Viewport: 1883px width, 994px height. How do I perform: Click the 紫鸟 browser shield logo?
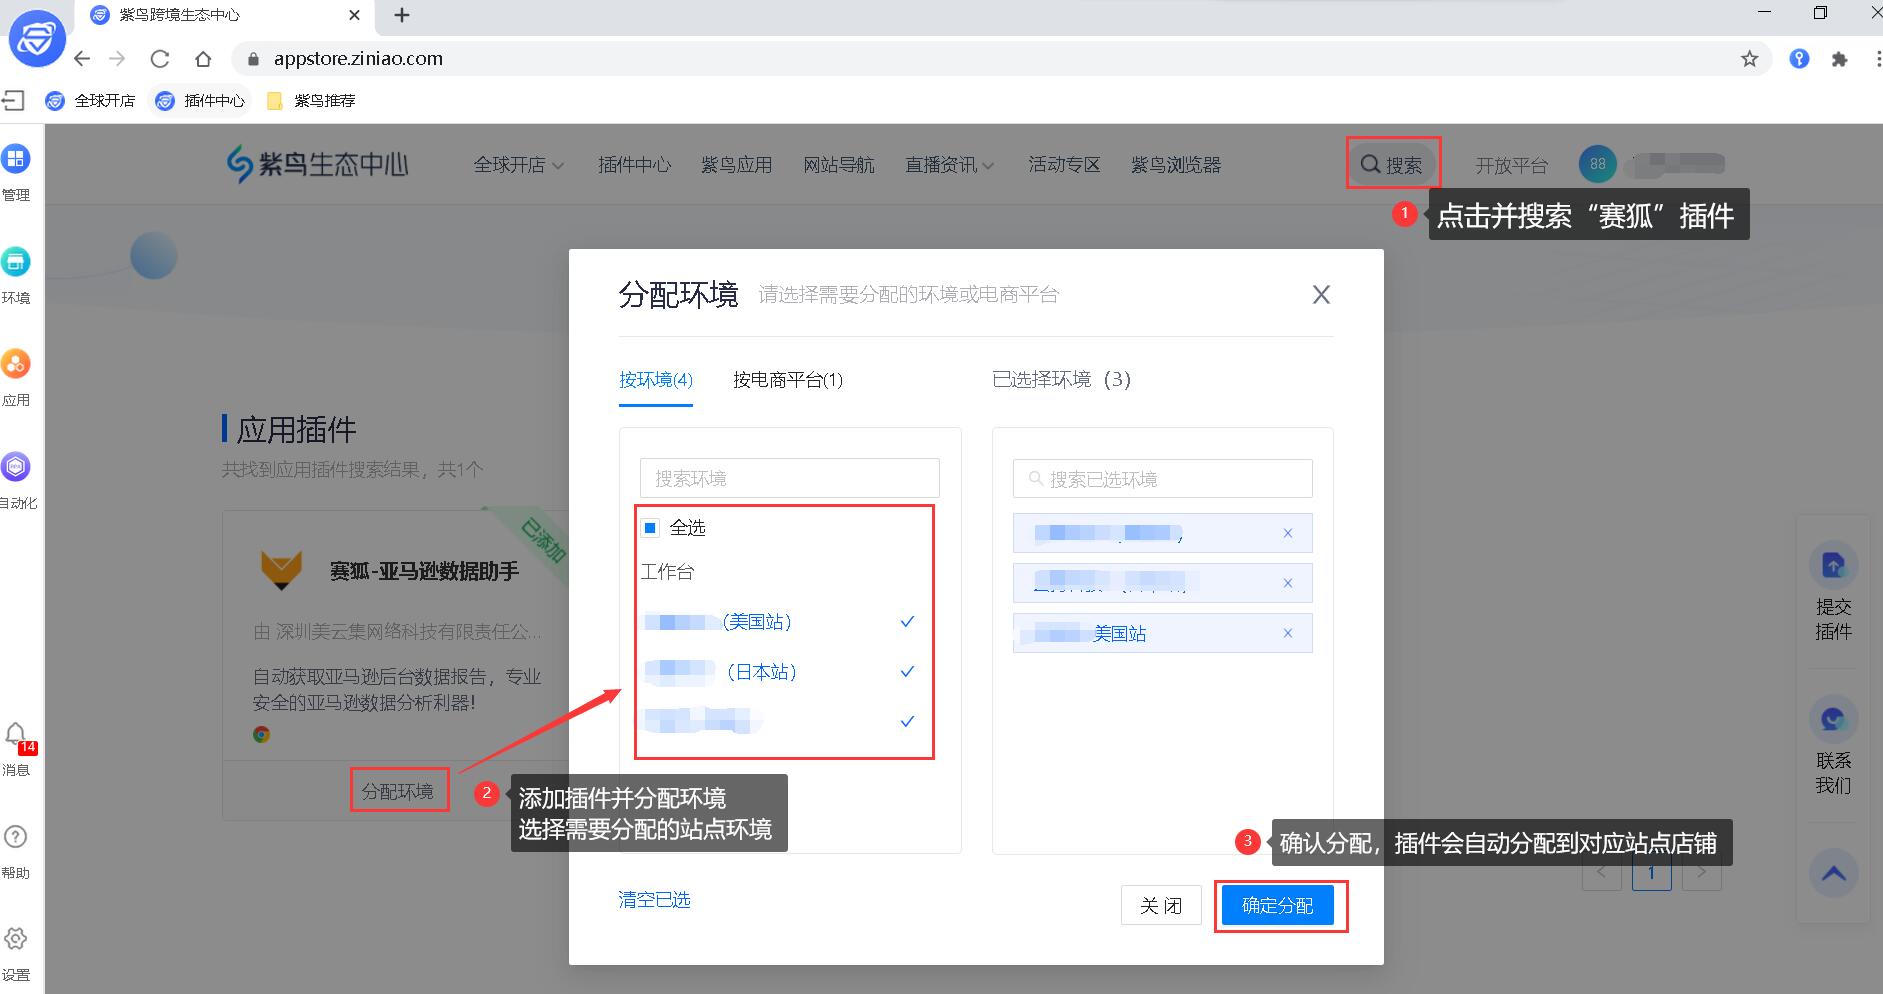37,39
